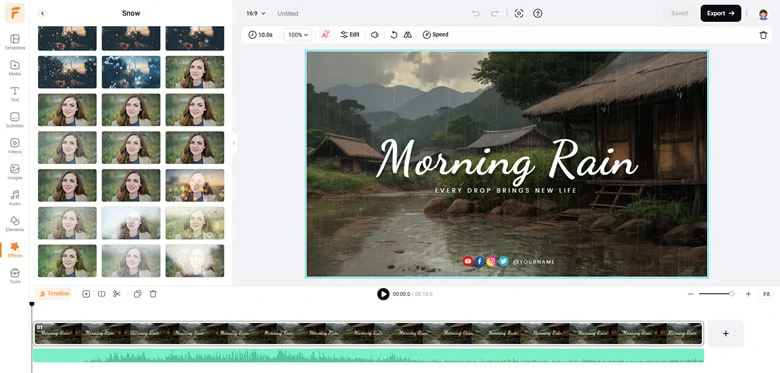Click the timeline trash delete icon
Image resolution: width=780 pixels, height=373 pixels.
pyautogui.click(x=153, y=294)
